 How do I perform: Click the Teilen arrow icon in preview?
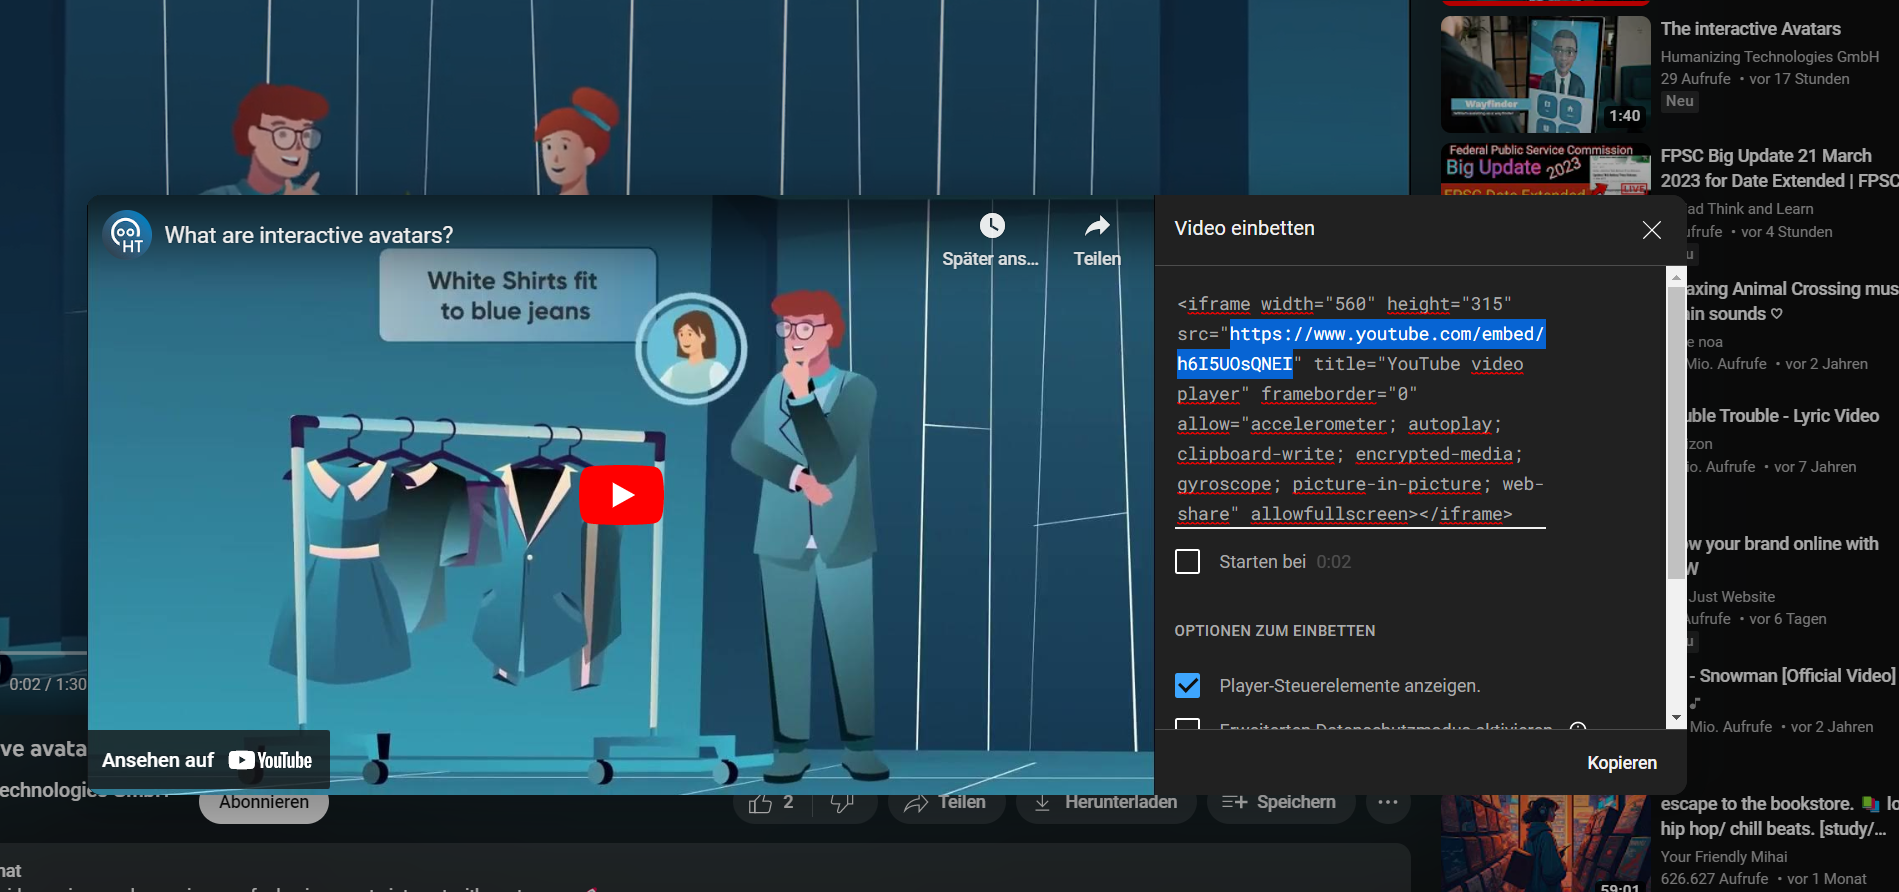1097,226
